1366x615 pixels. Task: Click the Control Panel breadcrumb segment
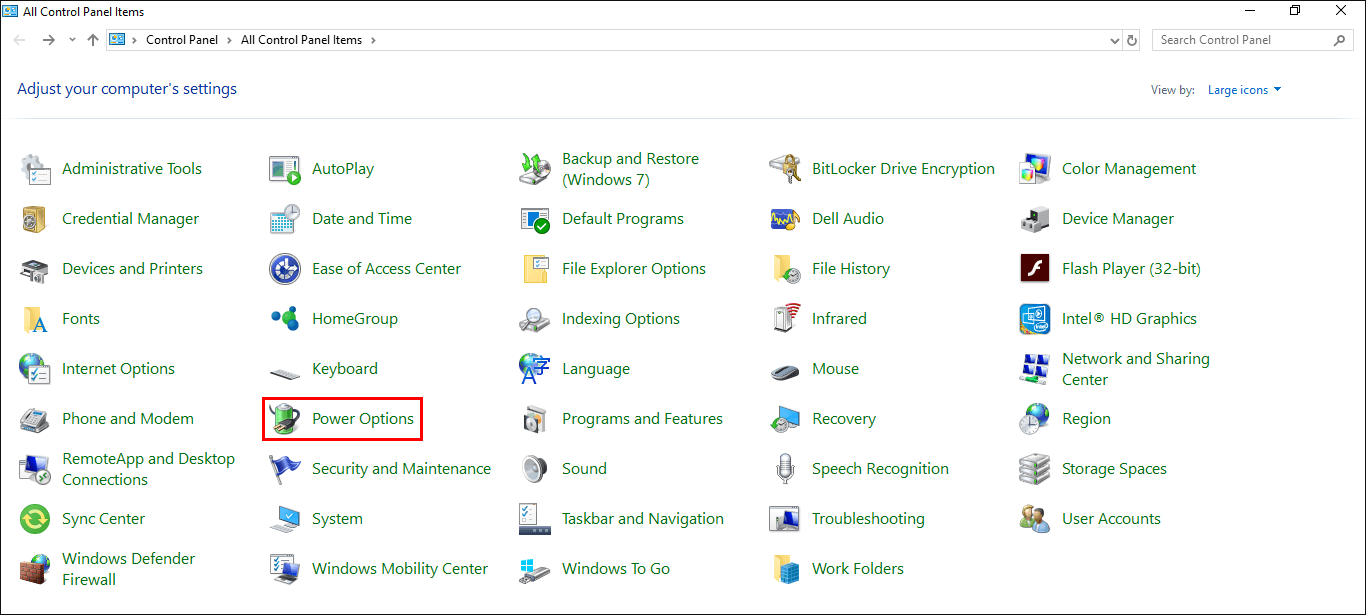pos(182,40)
